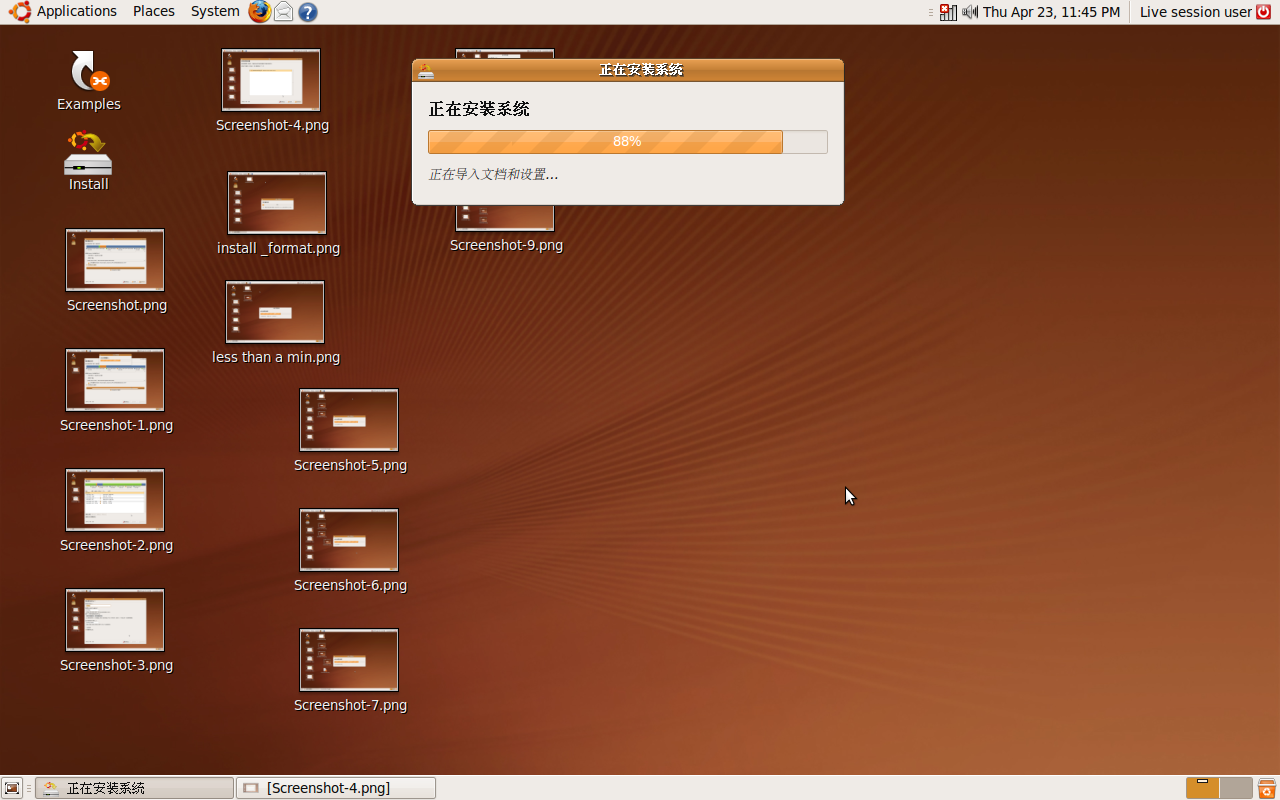Switch to the first workspace
This screenshot has height=800, width=1280.
point(1203,788)
